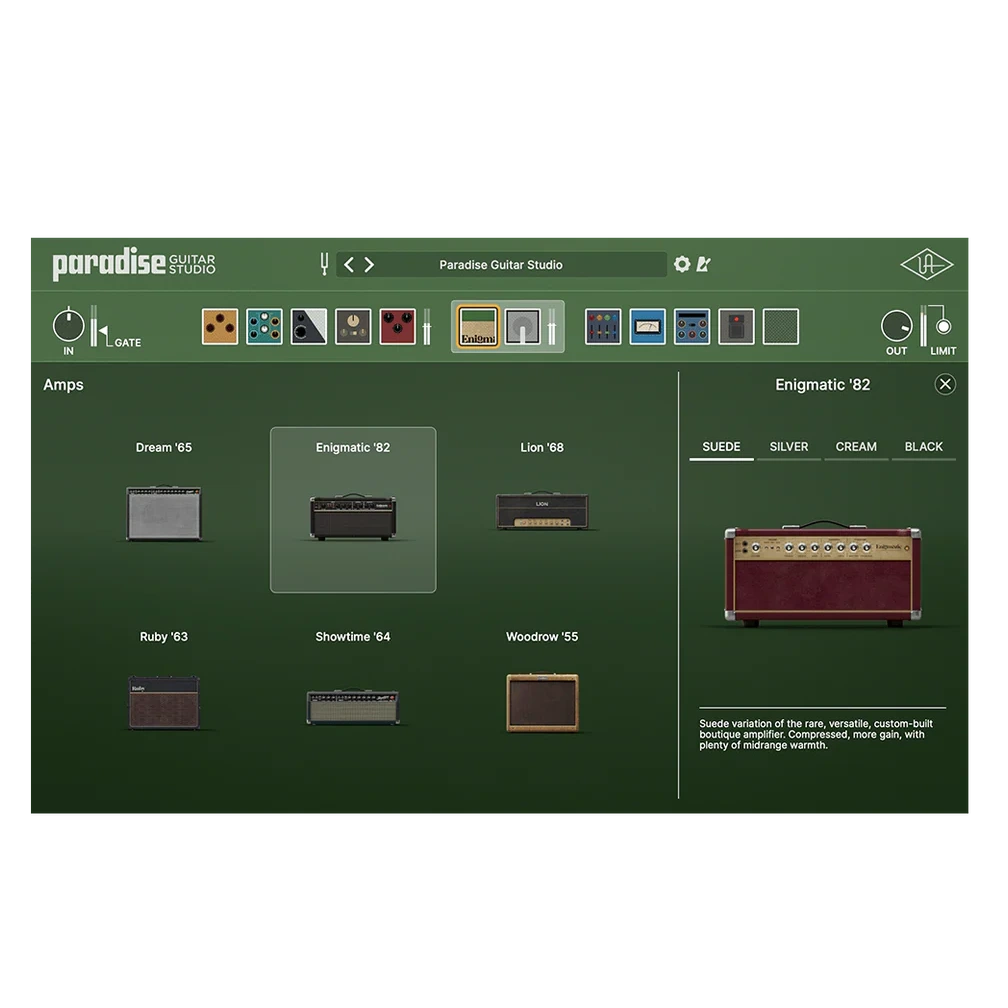Click the Amps section heading
Screen dimensions: 1008x1008
coord(63,384)
